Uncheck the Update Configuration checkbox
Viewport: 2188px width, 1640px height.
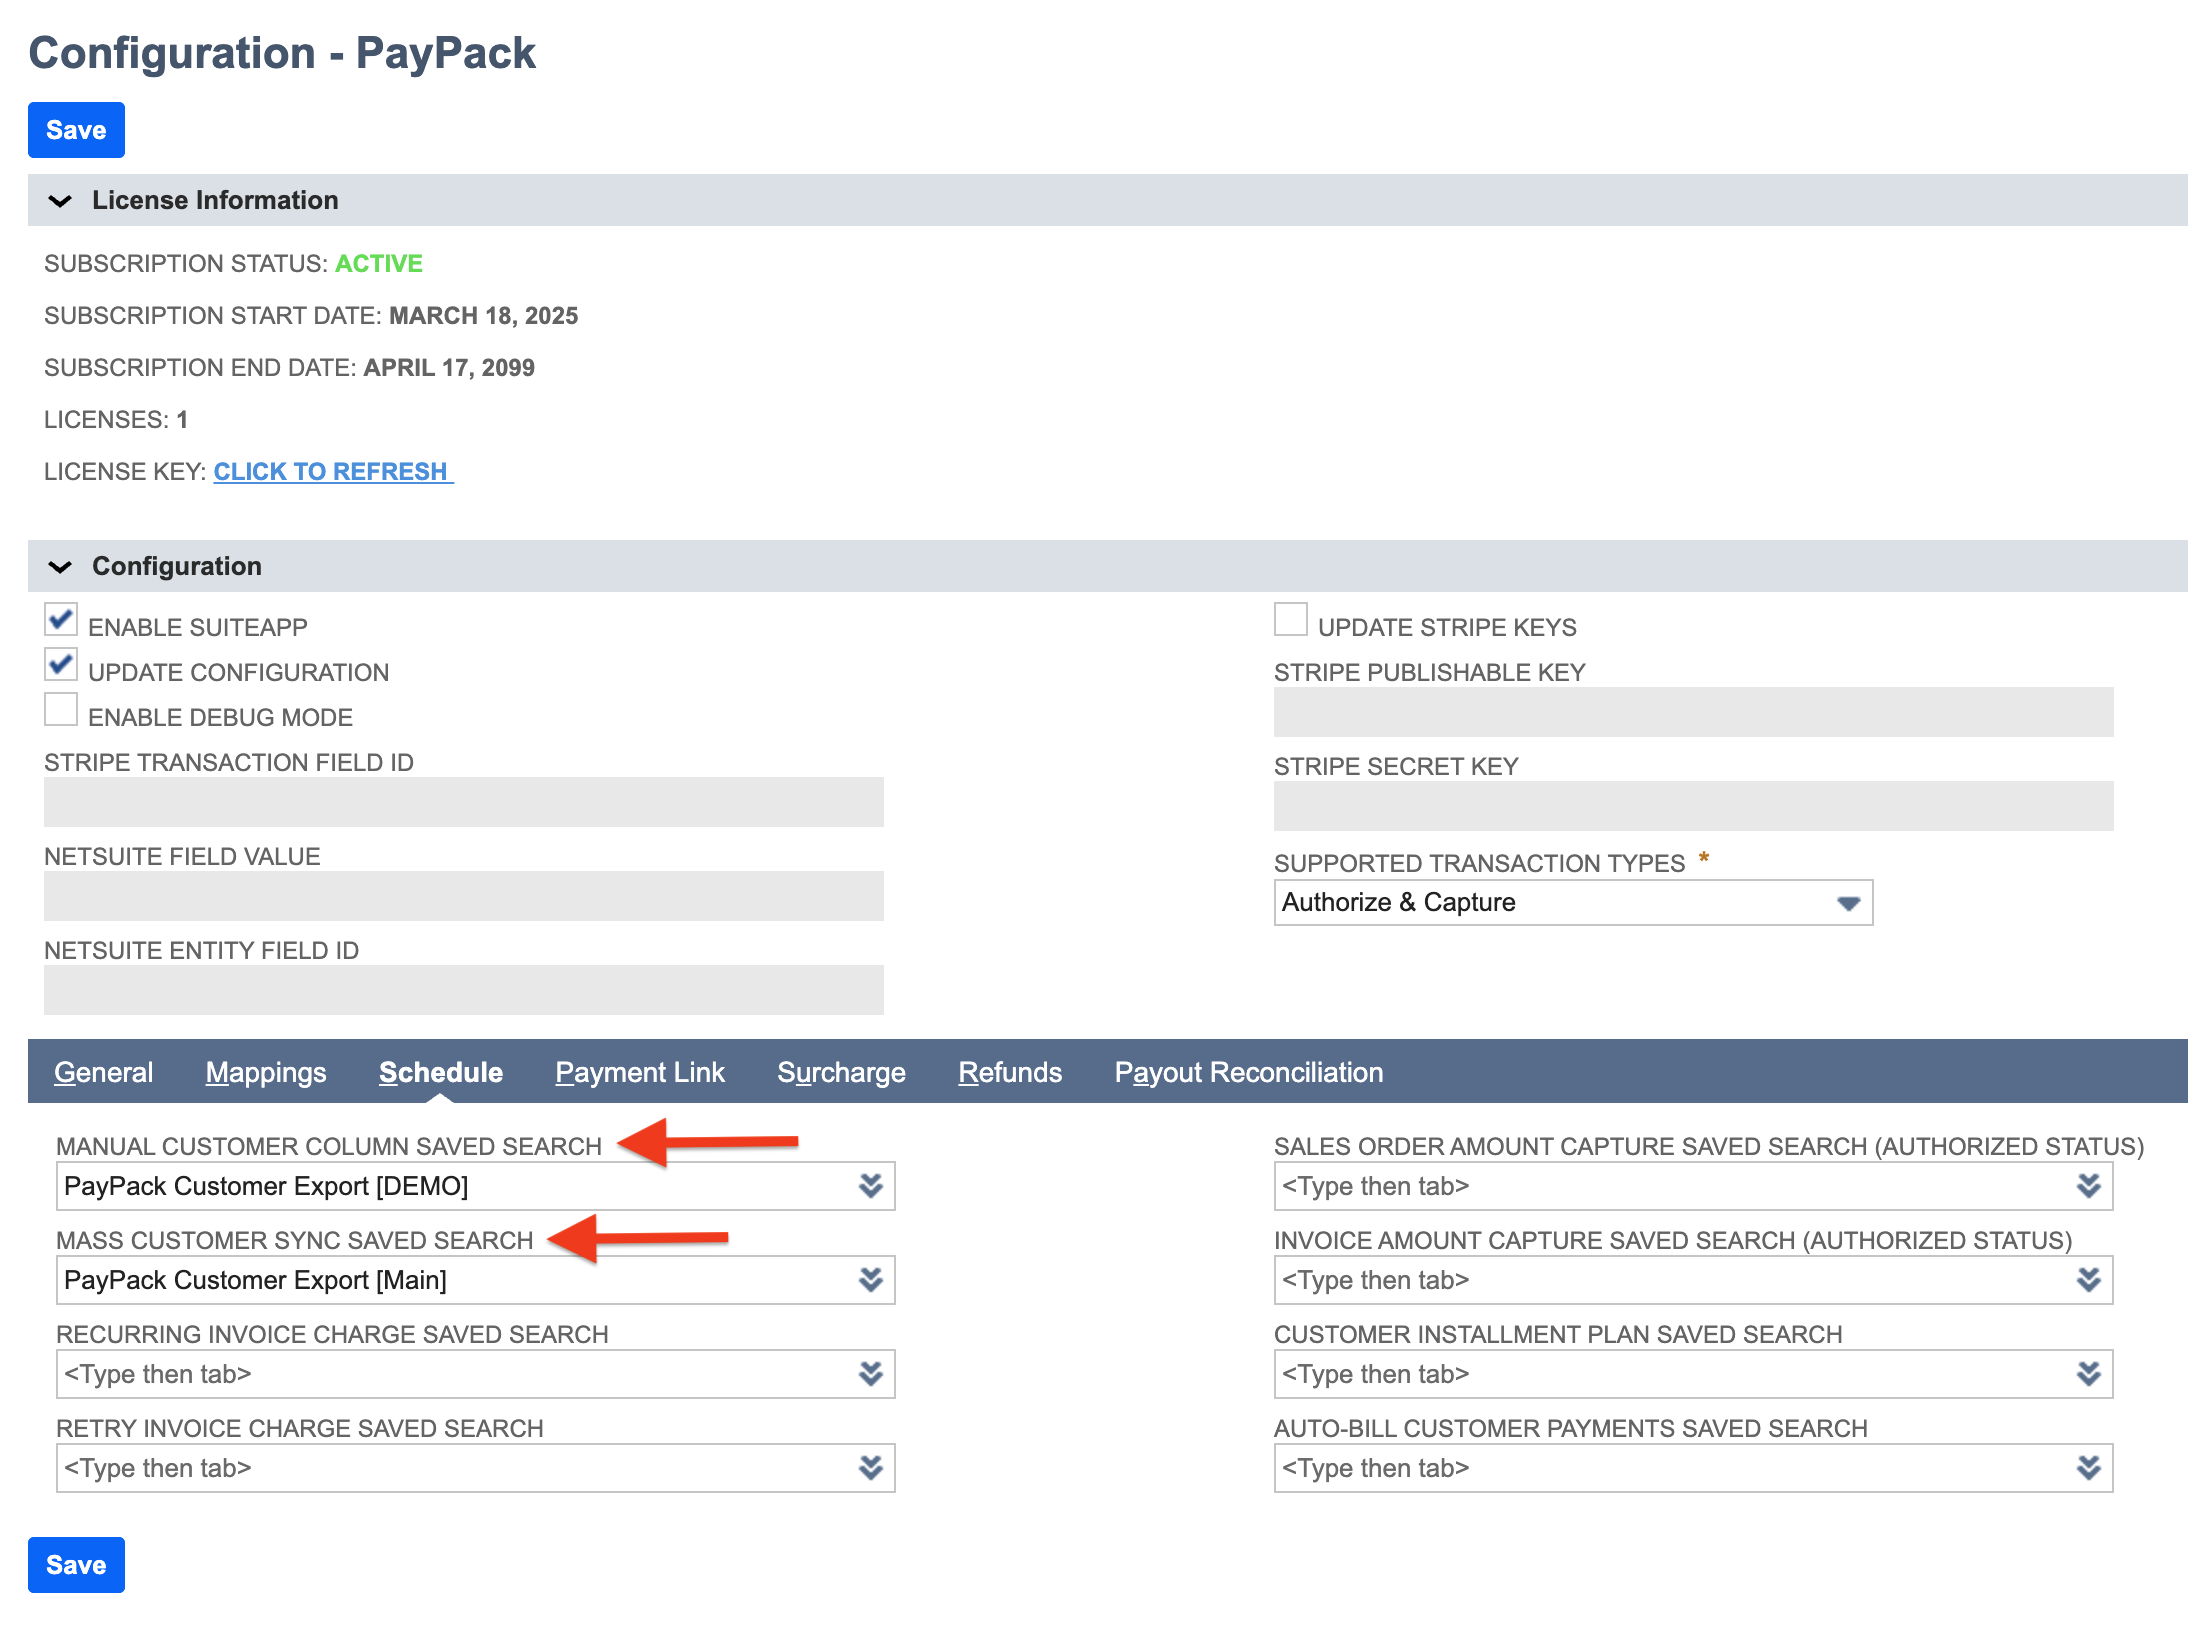point(61,665)
